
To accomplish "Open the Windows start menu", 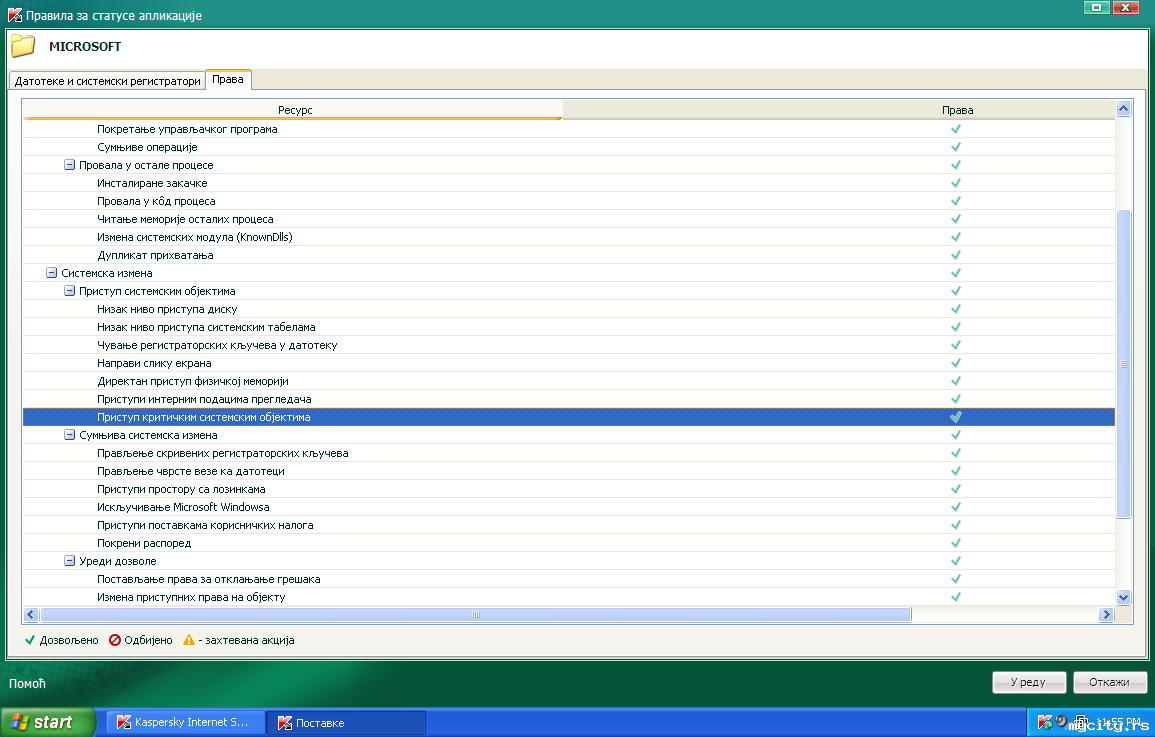I will pos(48,722).
